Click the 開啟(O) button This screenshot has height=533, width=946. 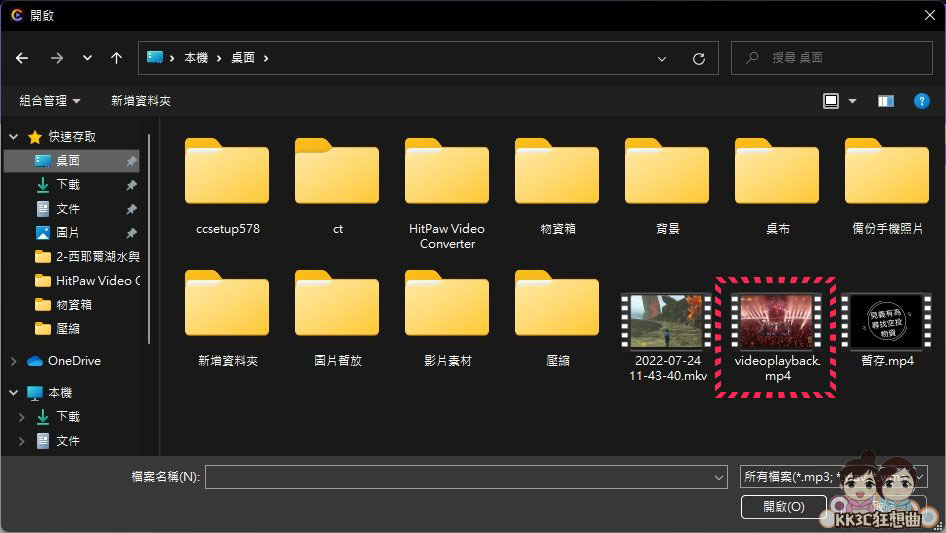(784, 506)
